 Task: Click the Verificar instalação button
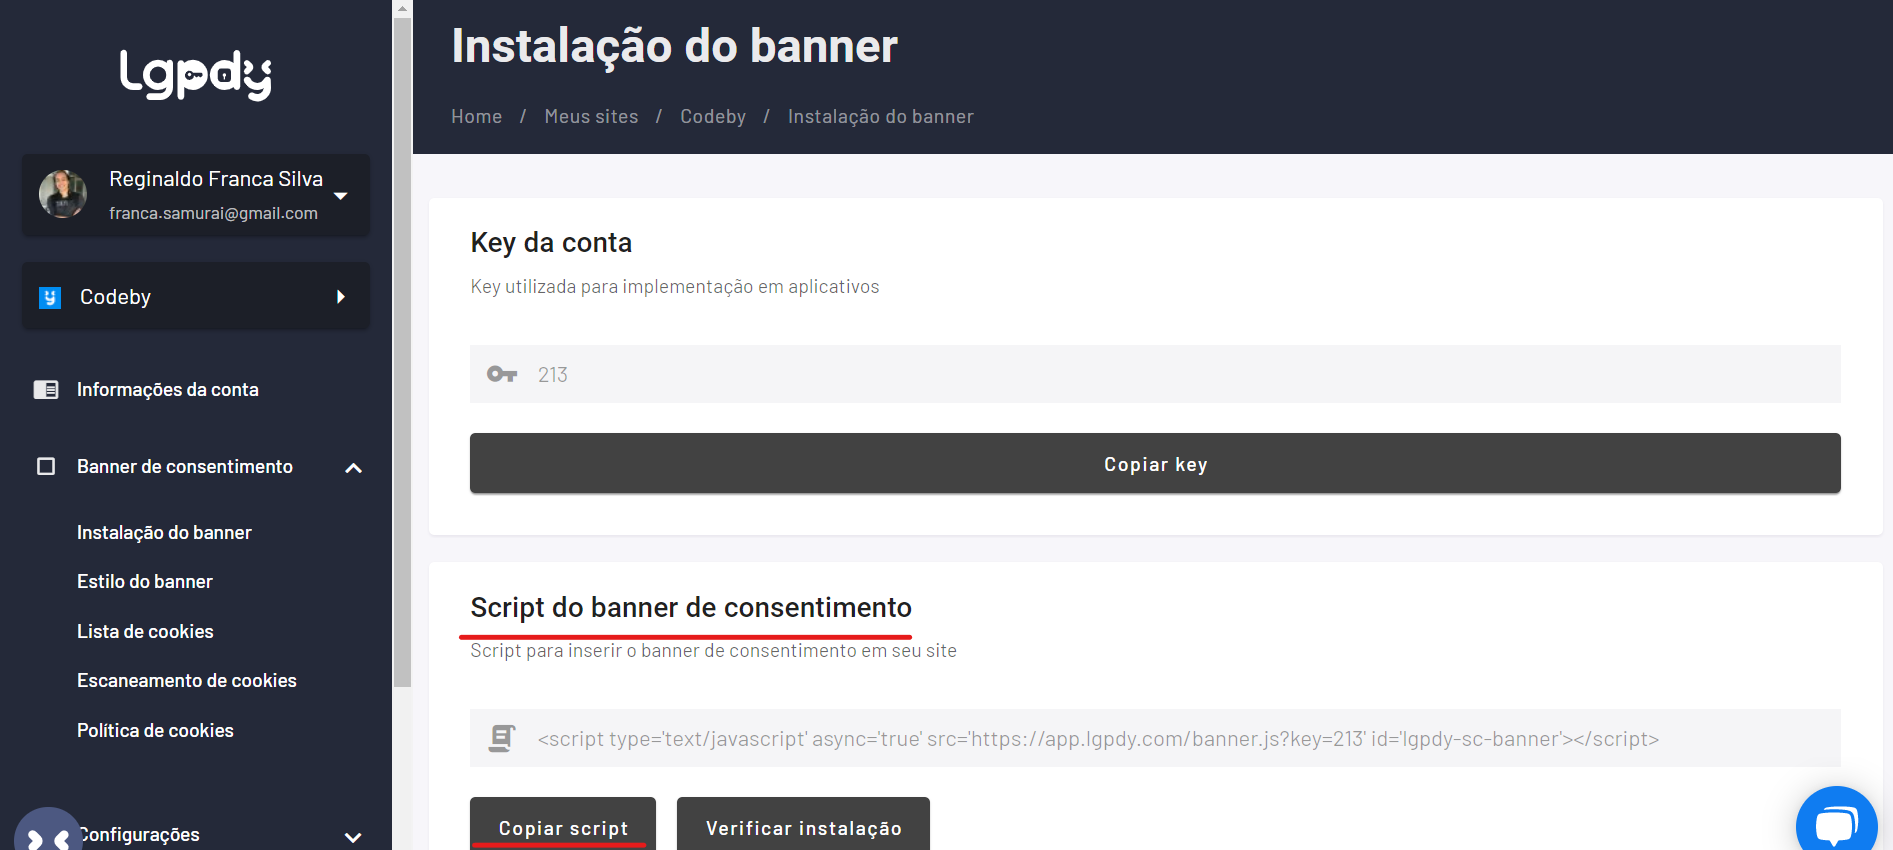tap(803, 826)
